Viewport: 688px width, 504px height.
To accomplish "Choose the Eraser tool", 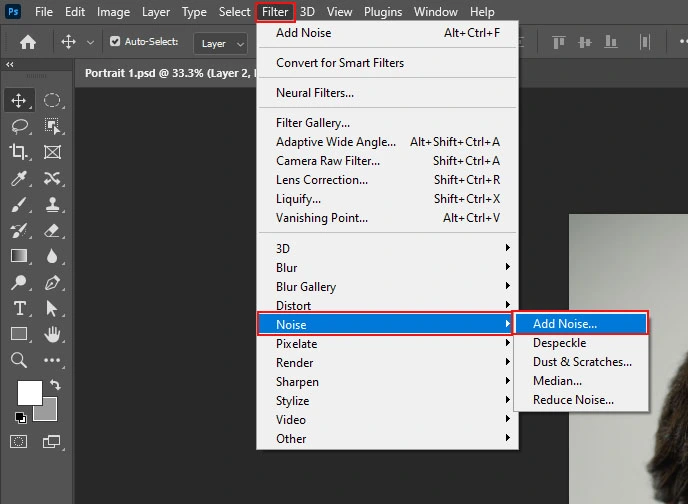I will tap(52, 230).
